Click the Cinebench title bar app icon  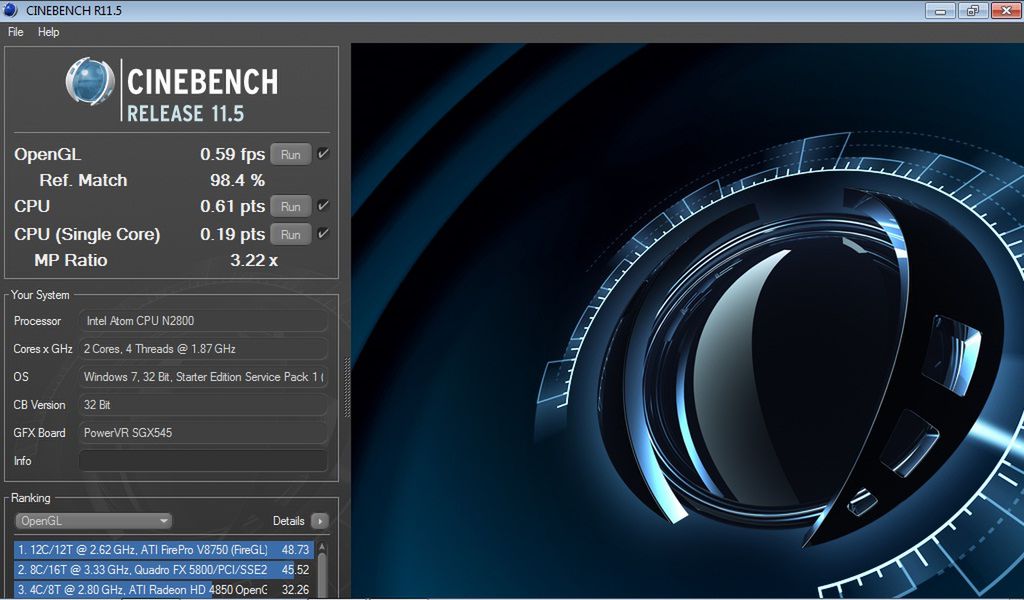point(10,10)
